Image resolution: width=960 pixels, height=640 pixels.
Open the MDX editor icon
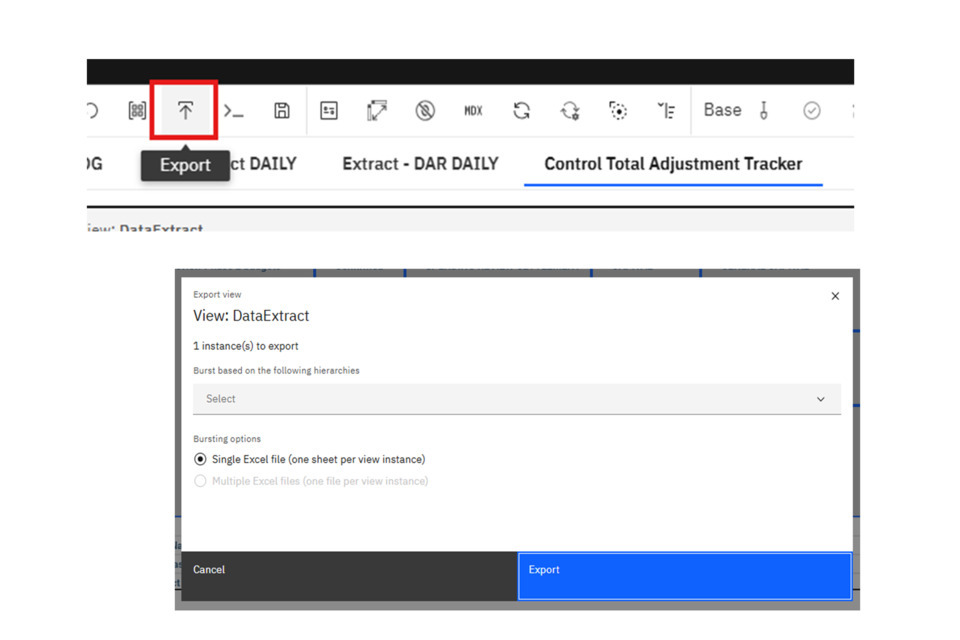[x=473, y=111]
